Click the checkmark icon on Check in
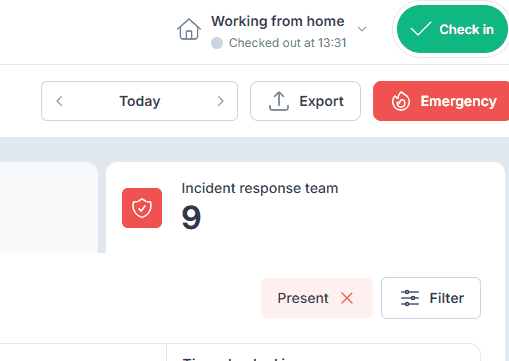 coord(421,29)
